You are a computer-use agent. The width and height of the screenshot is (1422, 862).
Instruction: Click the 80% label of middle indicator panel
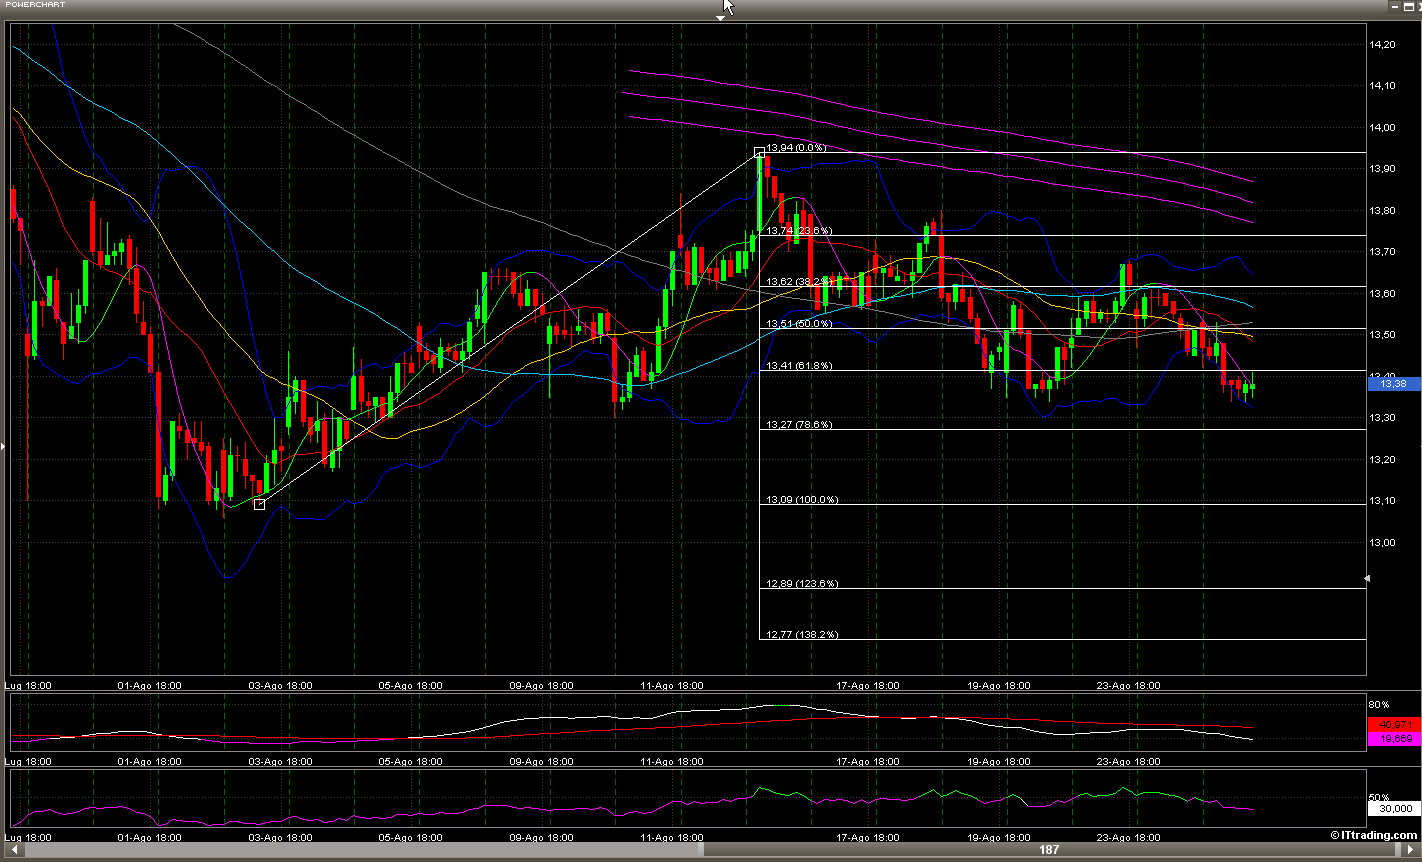[x=1378, y=705]
